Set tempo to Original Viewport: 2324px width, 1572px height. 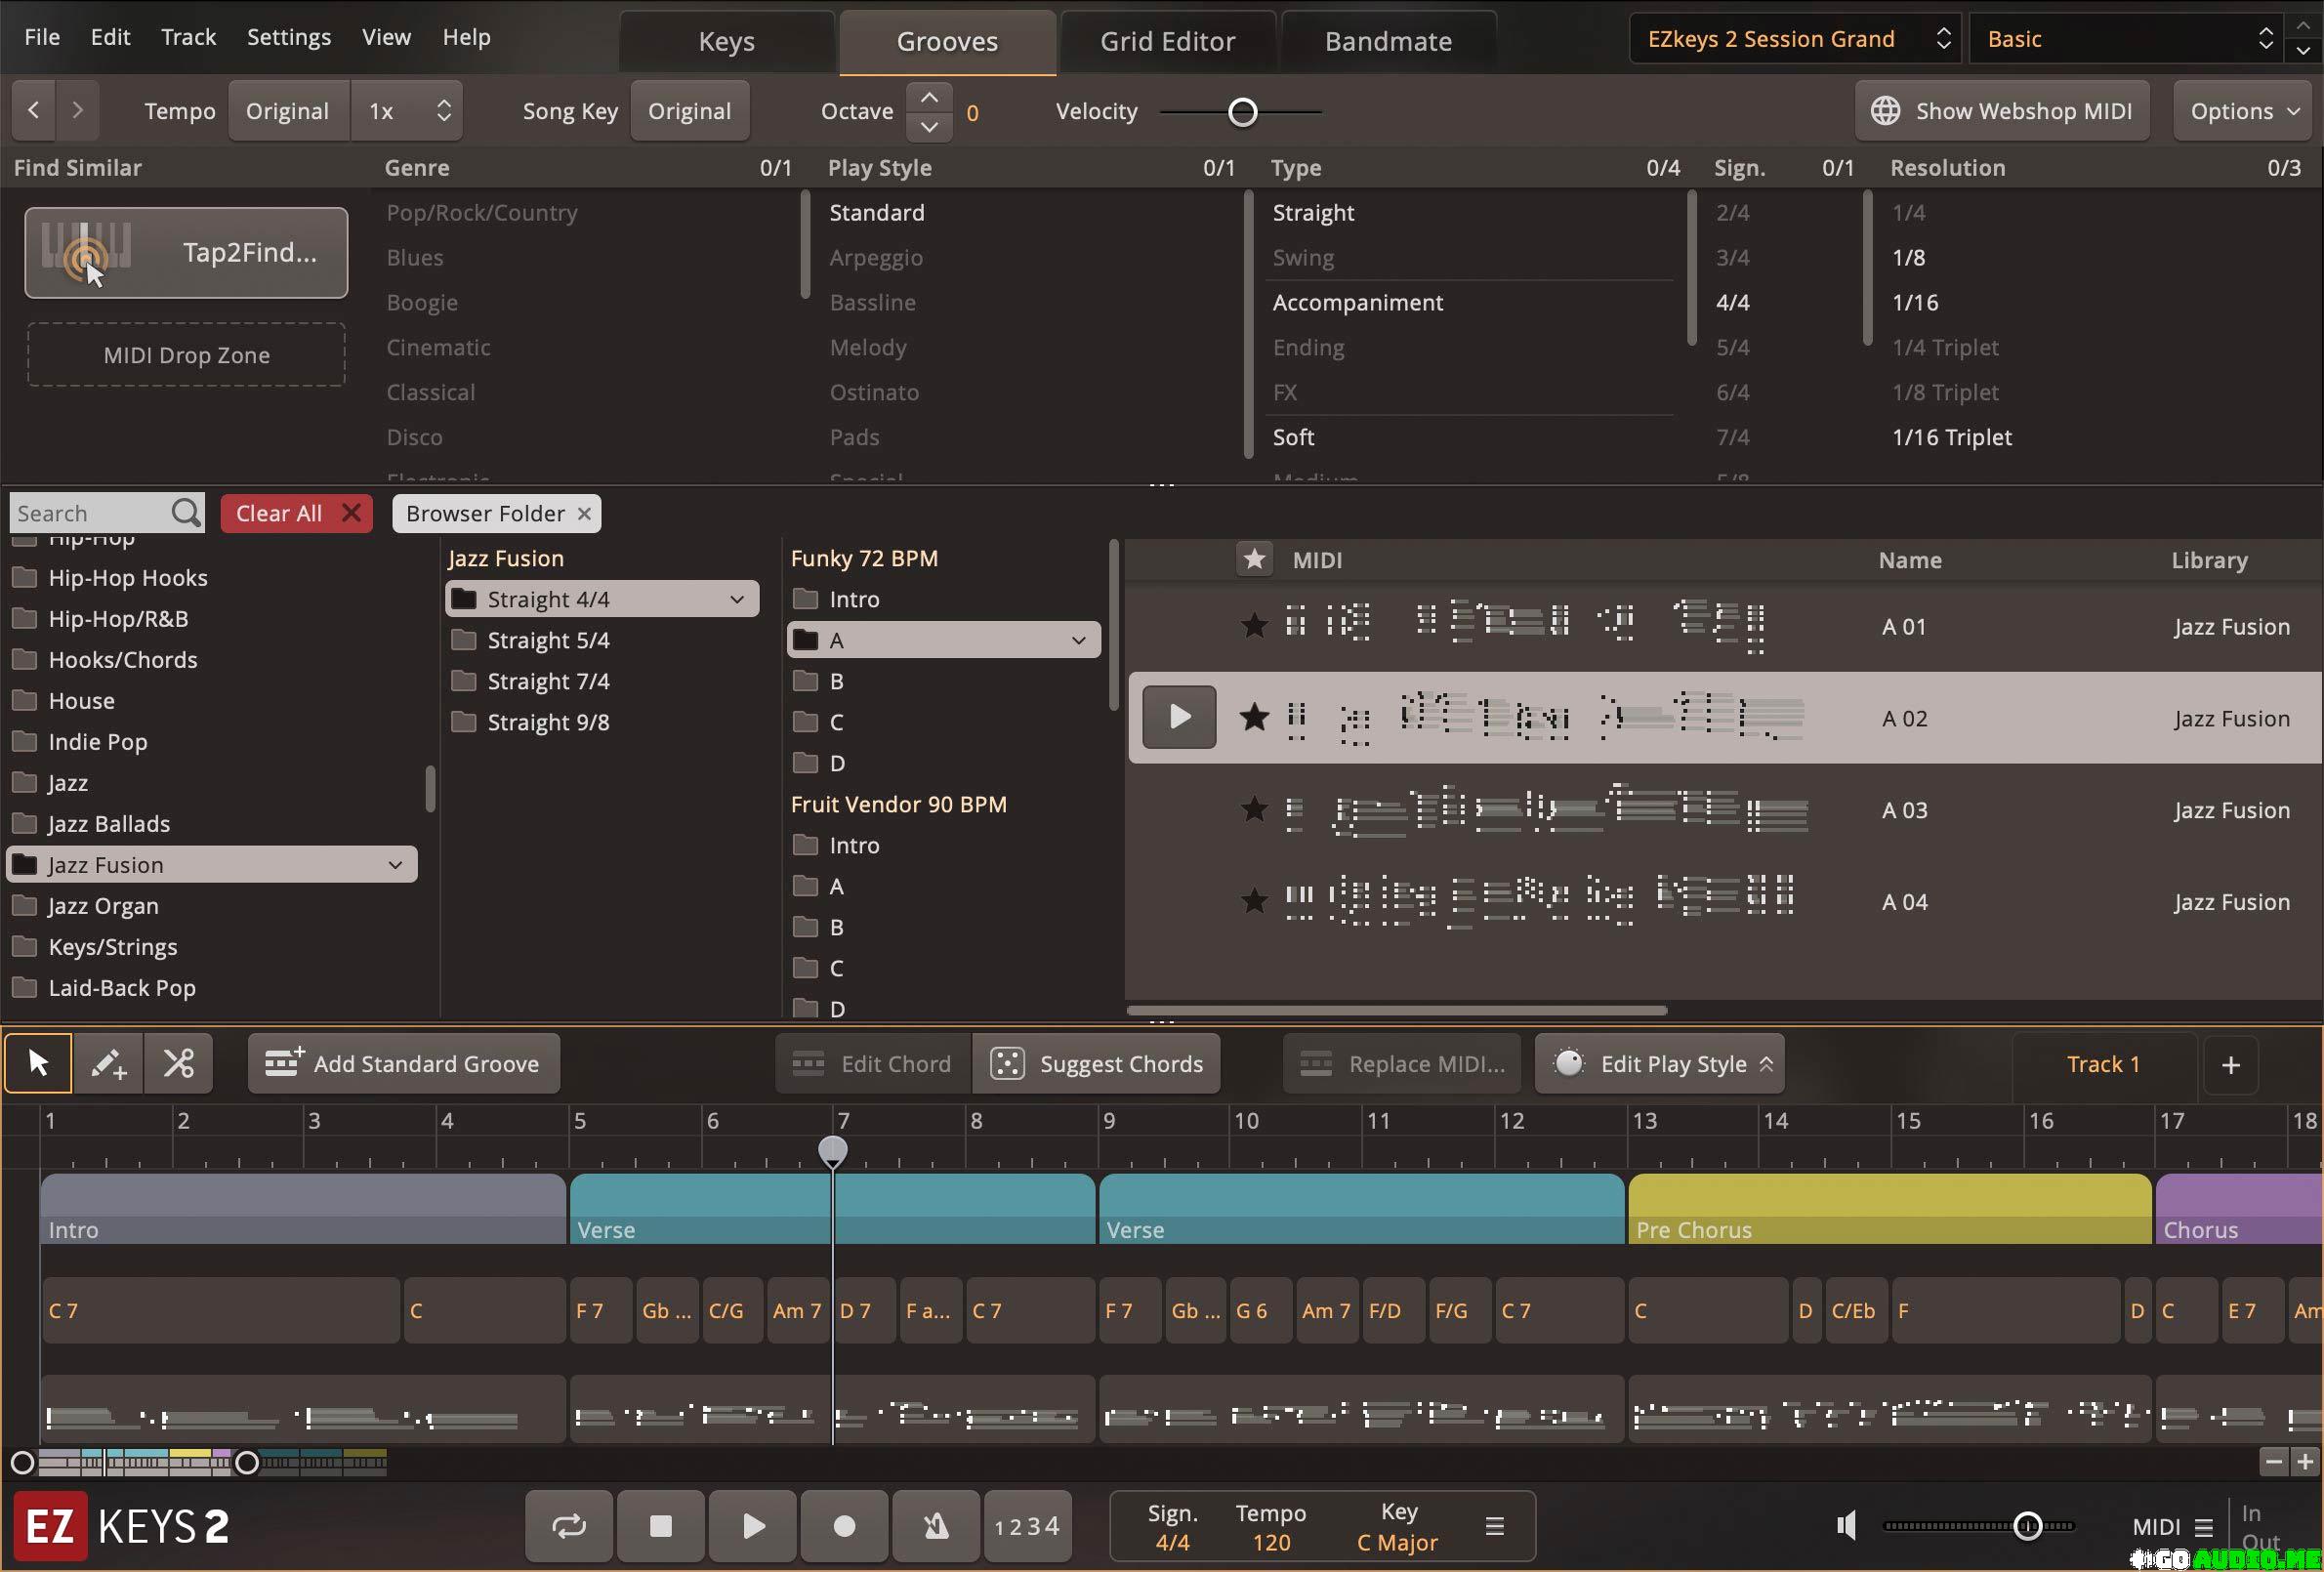coord(288,110)
